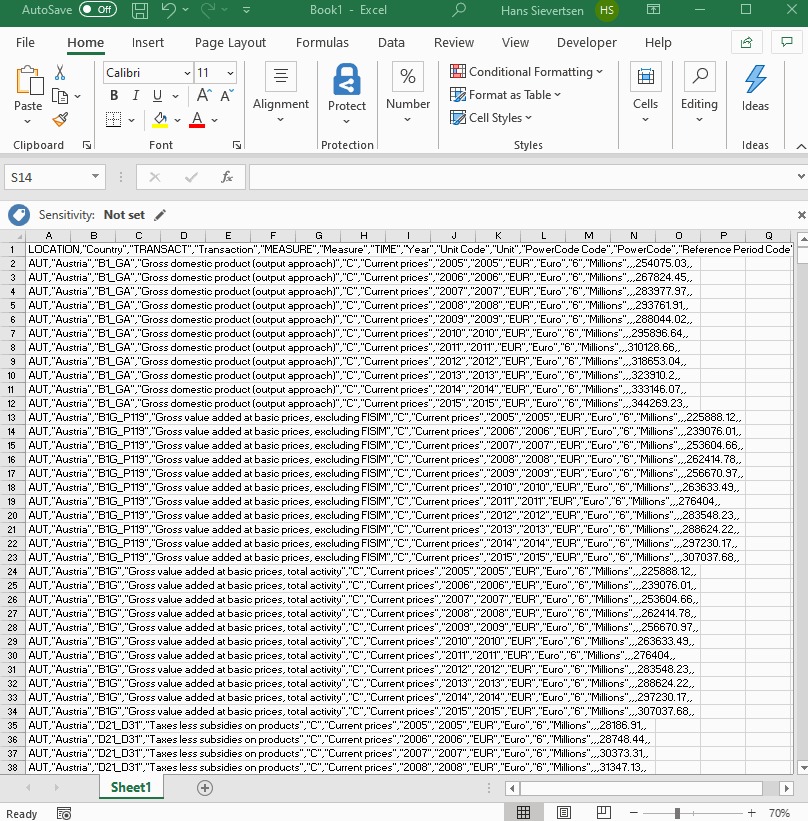Edit sensitivity label with pencil icon

coord(160,215)
